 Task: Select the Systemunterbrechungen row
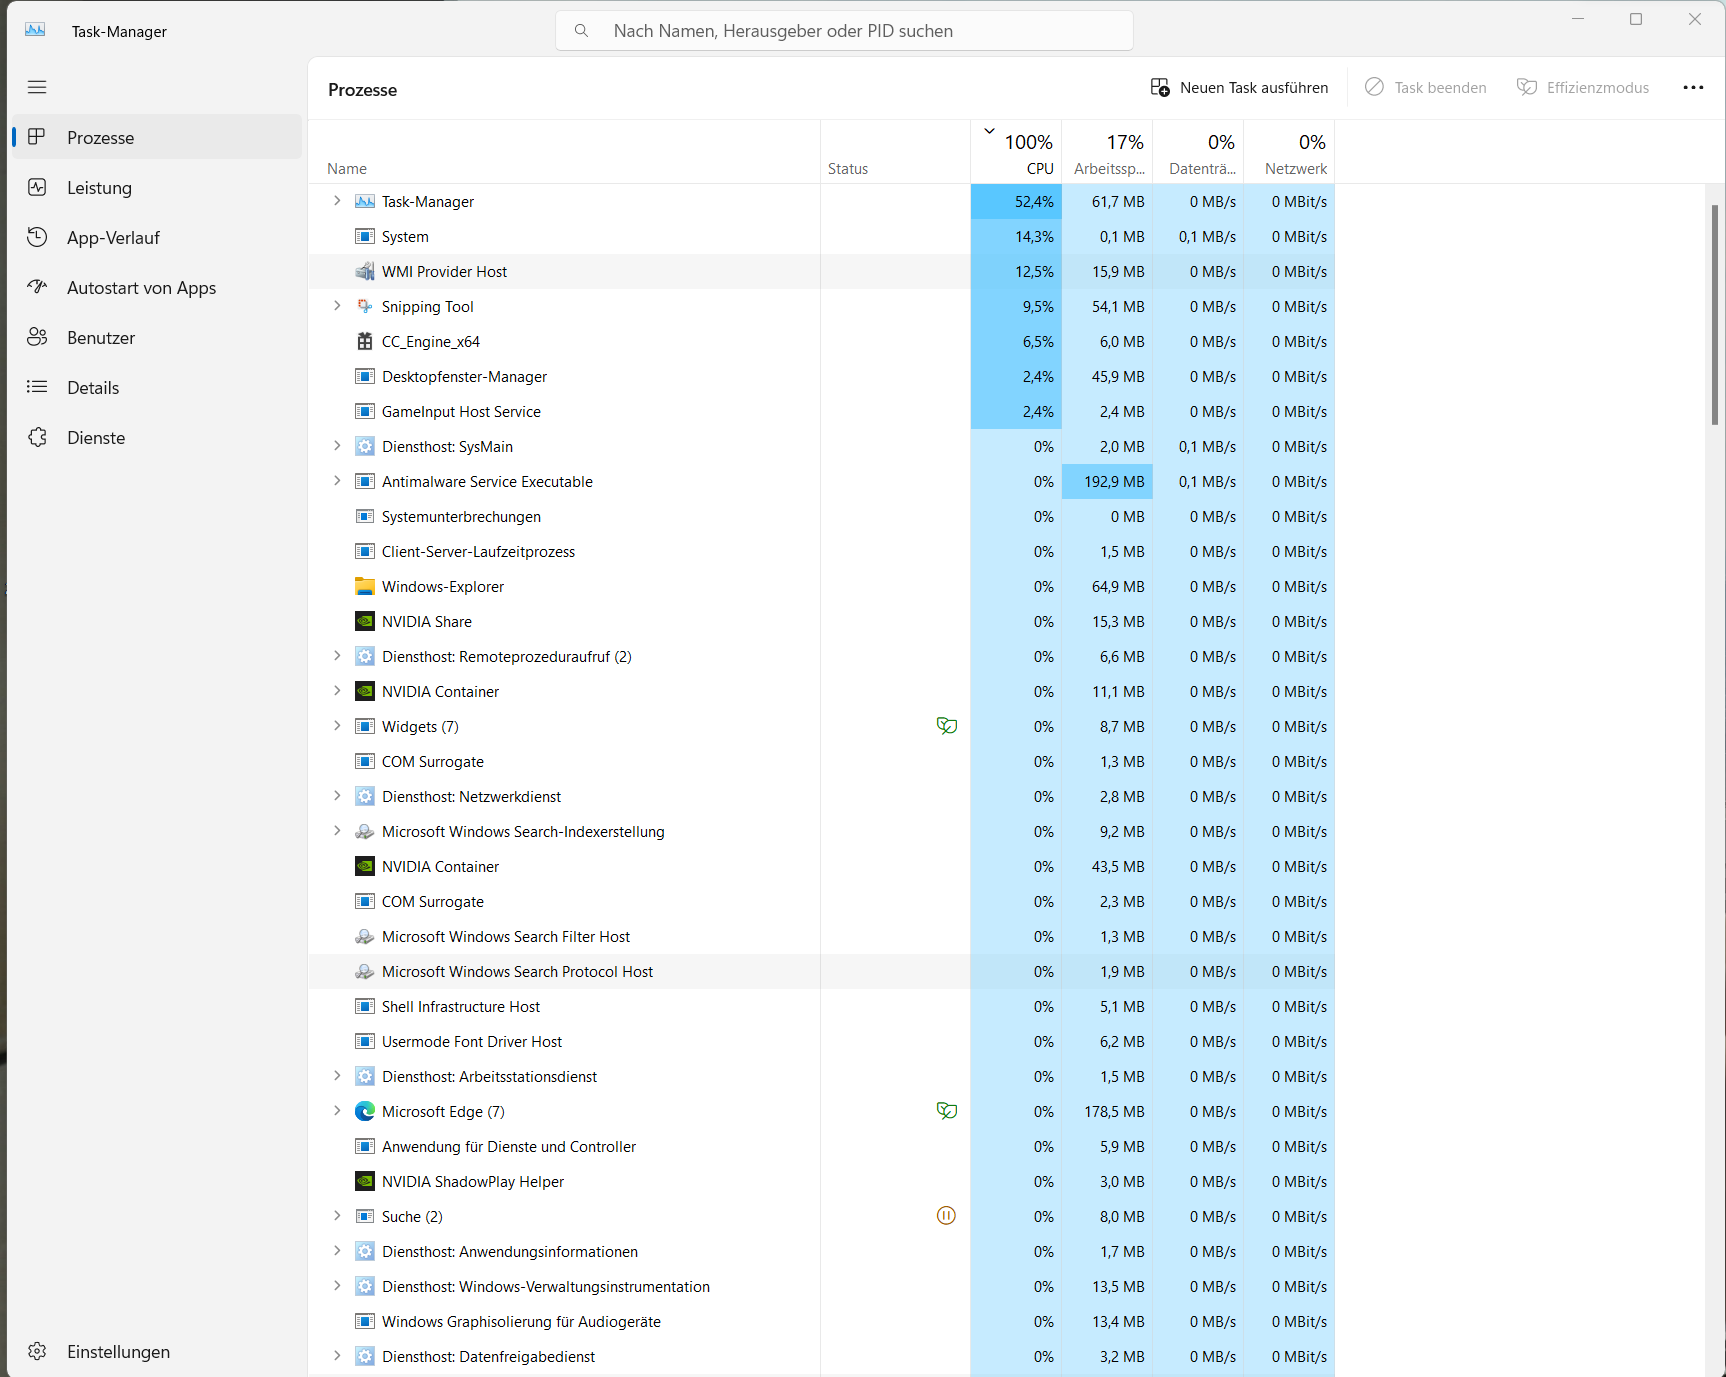coord(821,516)
